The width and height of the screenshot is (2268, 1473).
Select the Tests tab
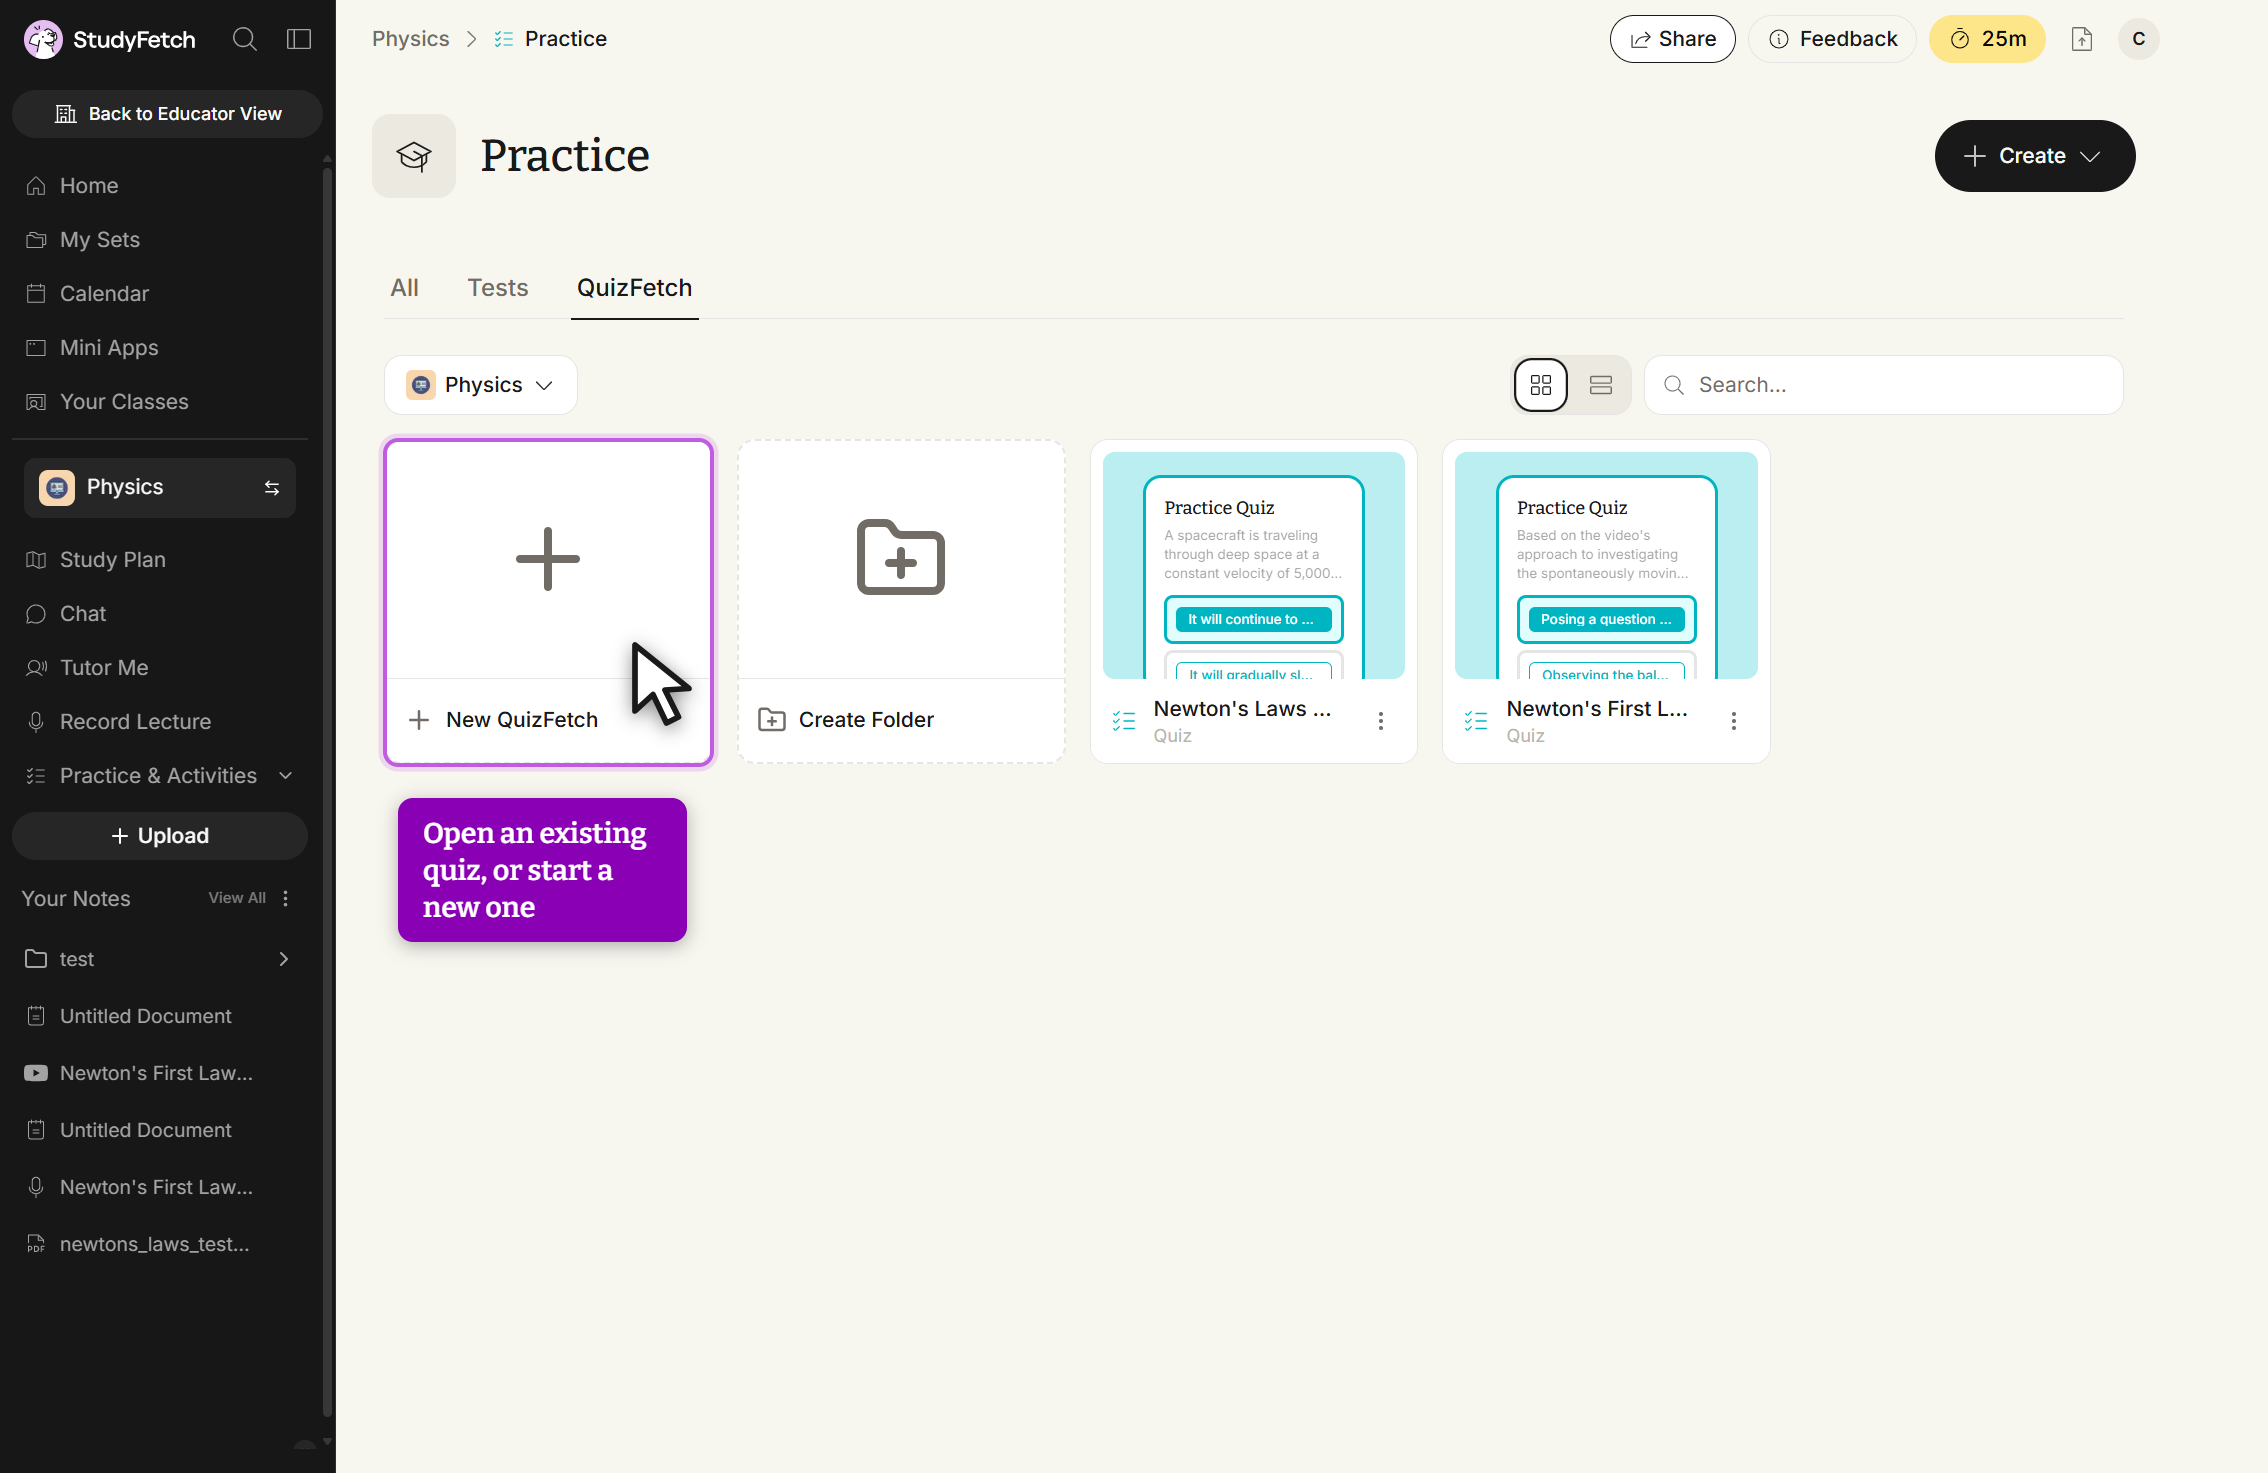pos(498,288)
